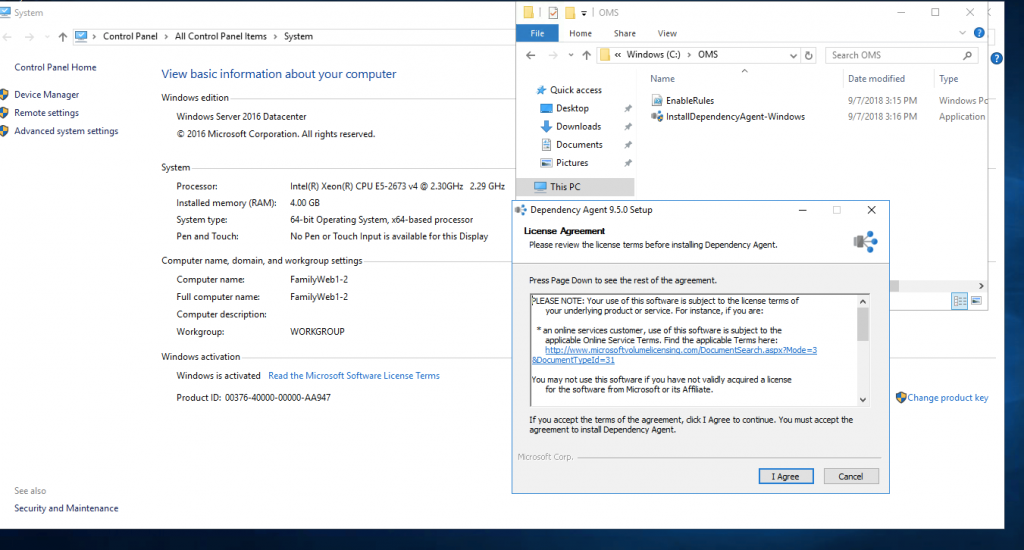Click Windows (C:) in Explorer address path

[653, 55]
